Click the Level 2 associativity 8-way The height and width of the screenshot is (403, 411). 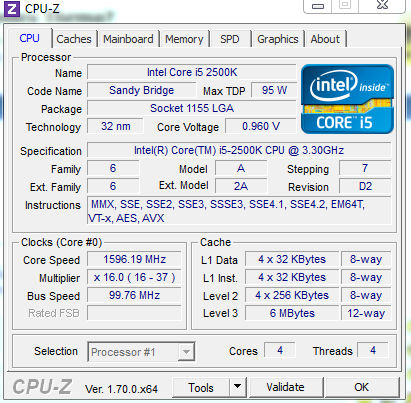pyautogui.click(x=366, y=295)
